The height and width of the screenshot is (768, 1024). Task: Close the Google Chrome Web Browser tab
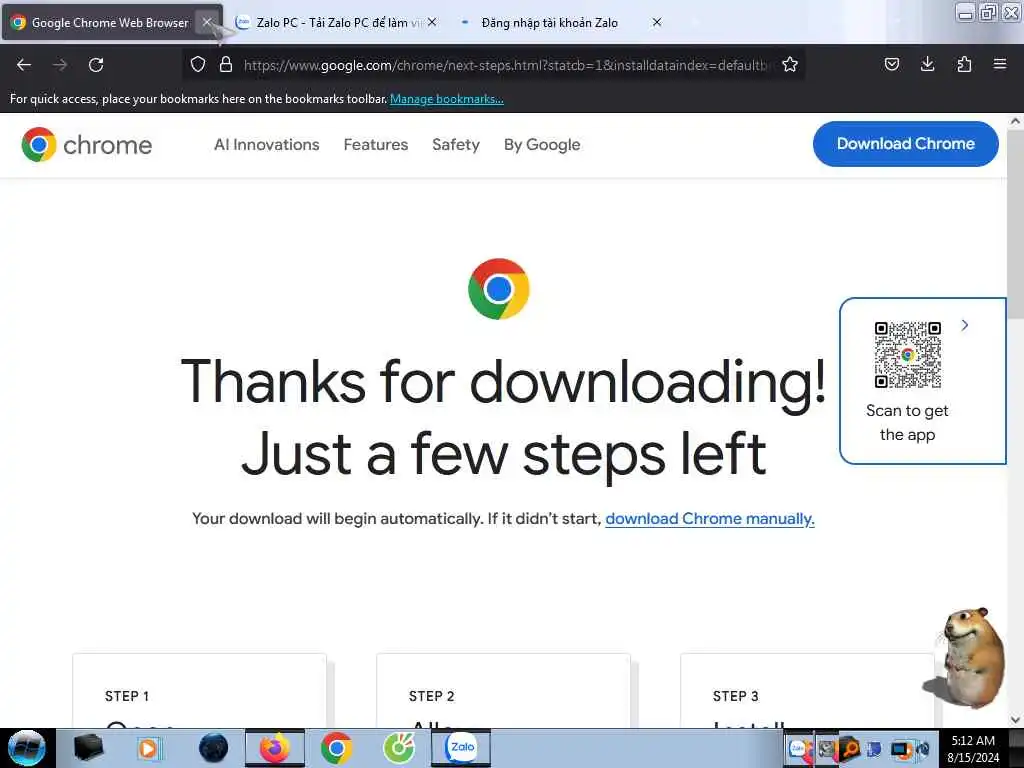coord(207,22)
